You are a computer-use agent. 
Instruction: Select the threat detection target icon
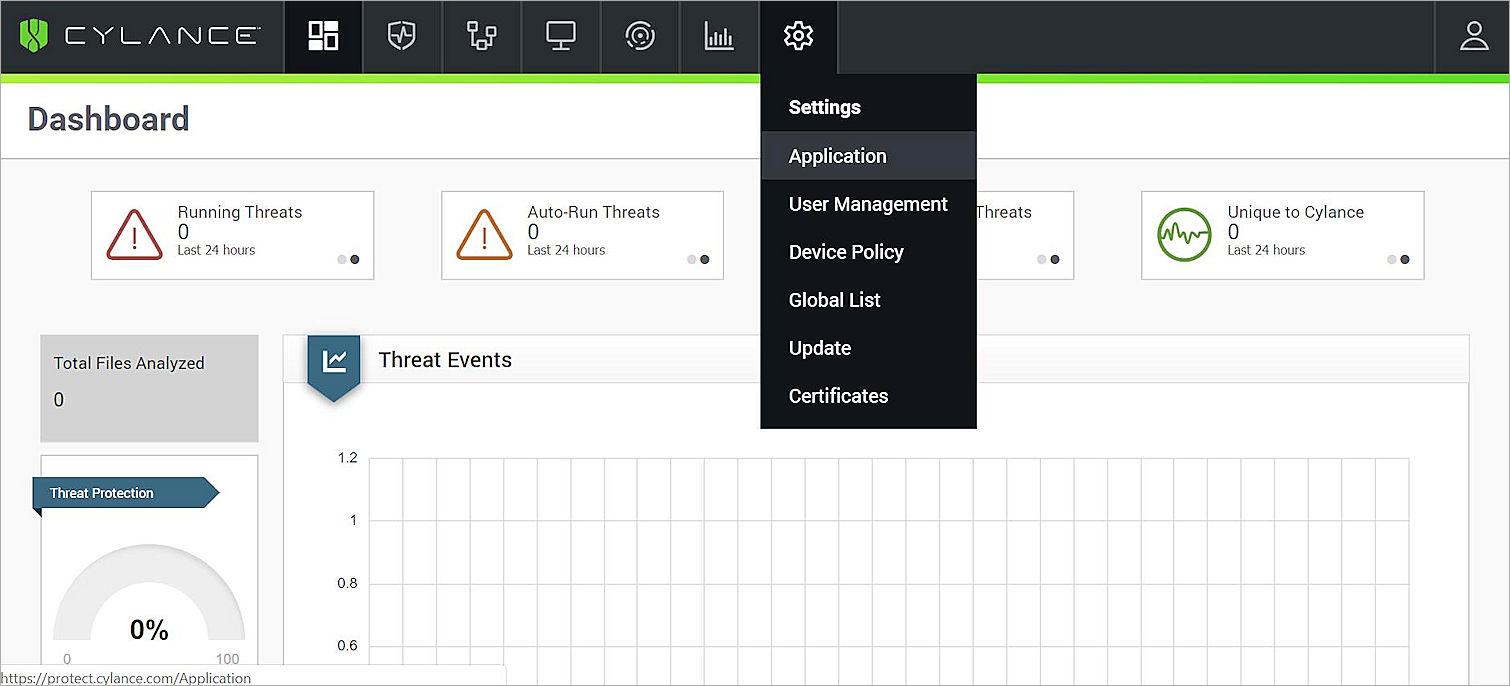pyautogui.click(x=640, y=36)
